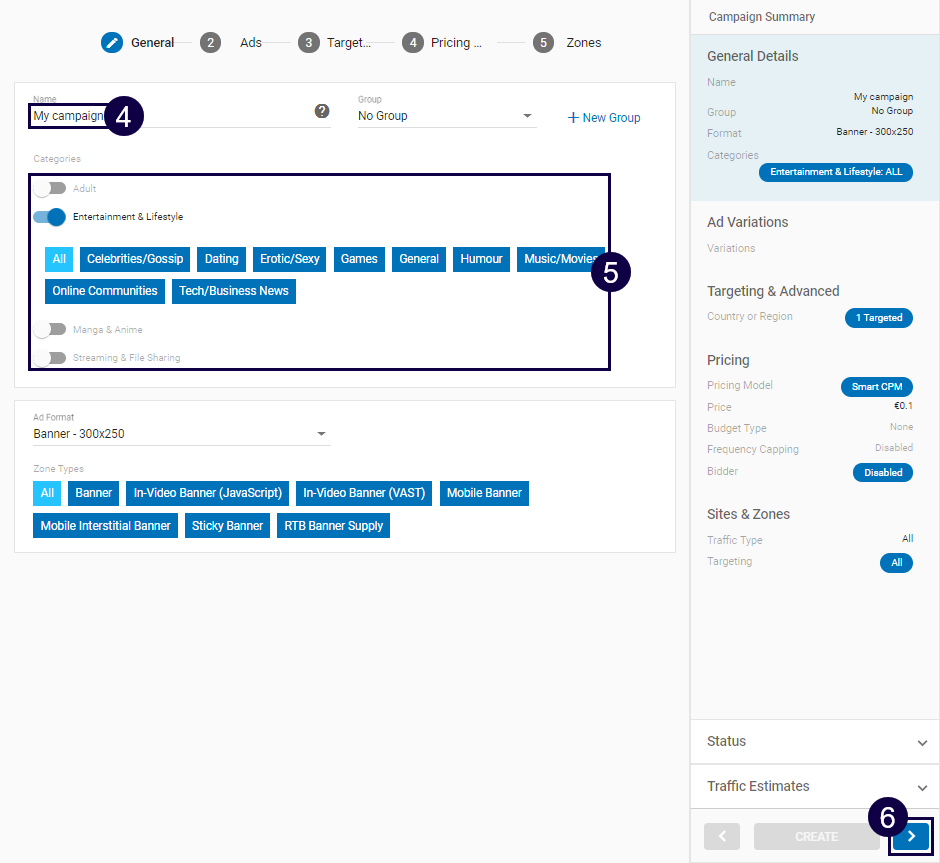Click the plus New Group link
This screenshot has width=940, height=863.
click(x=604, y=118)
